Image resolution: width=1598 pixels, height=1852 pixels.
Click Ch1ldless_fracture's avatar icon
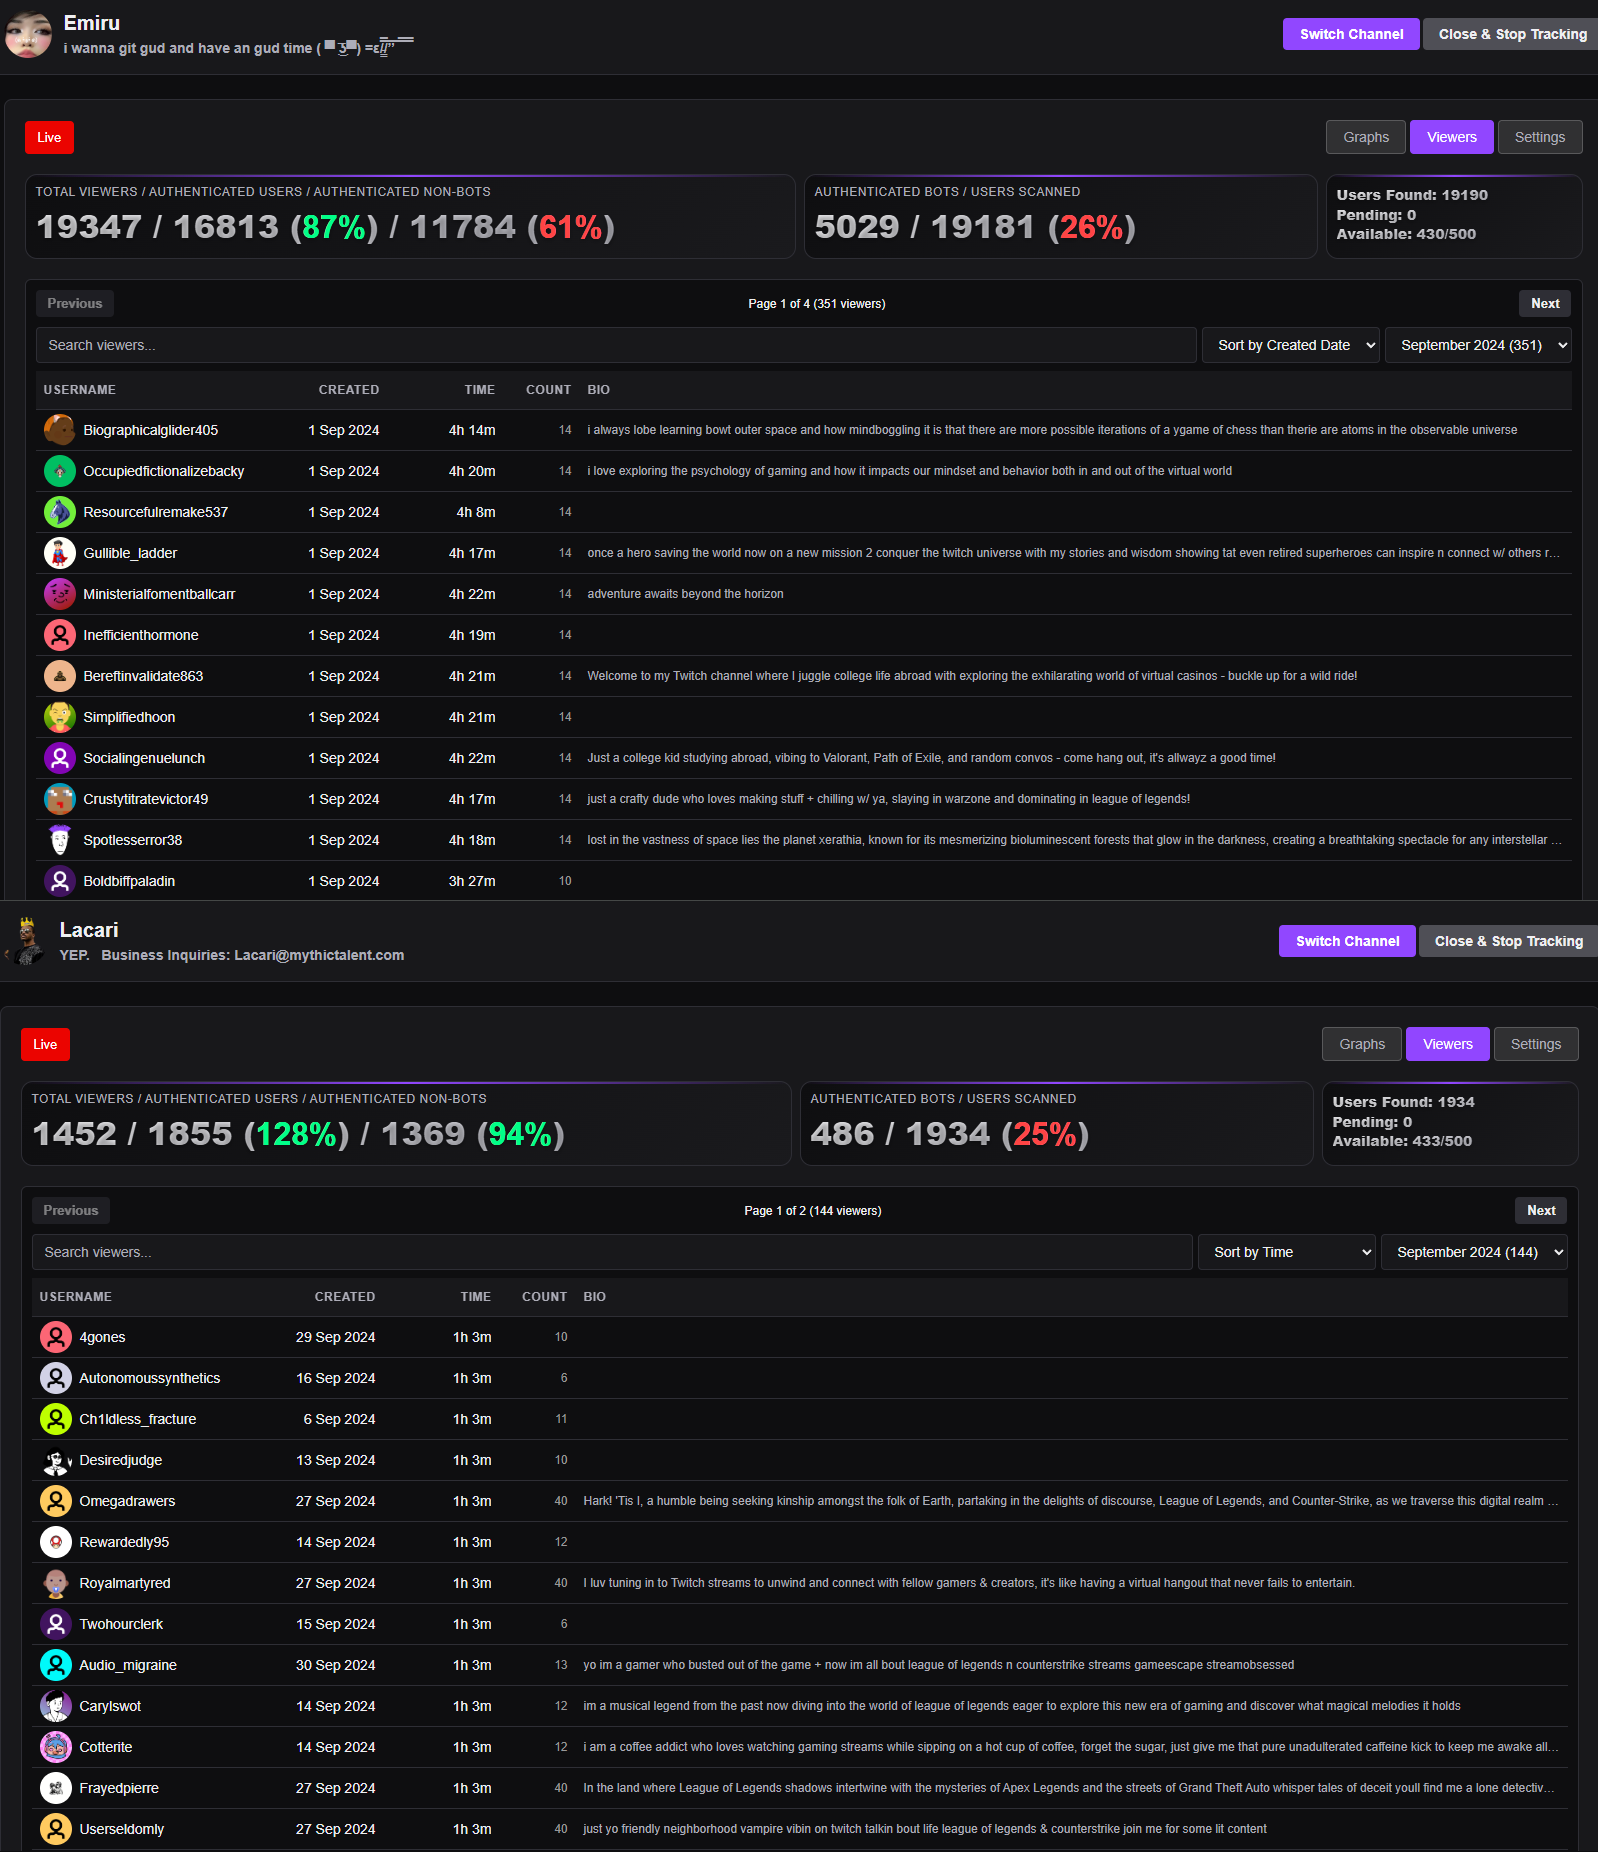pyautogui.click(x=56, y=1419)
